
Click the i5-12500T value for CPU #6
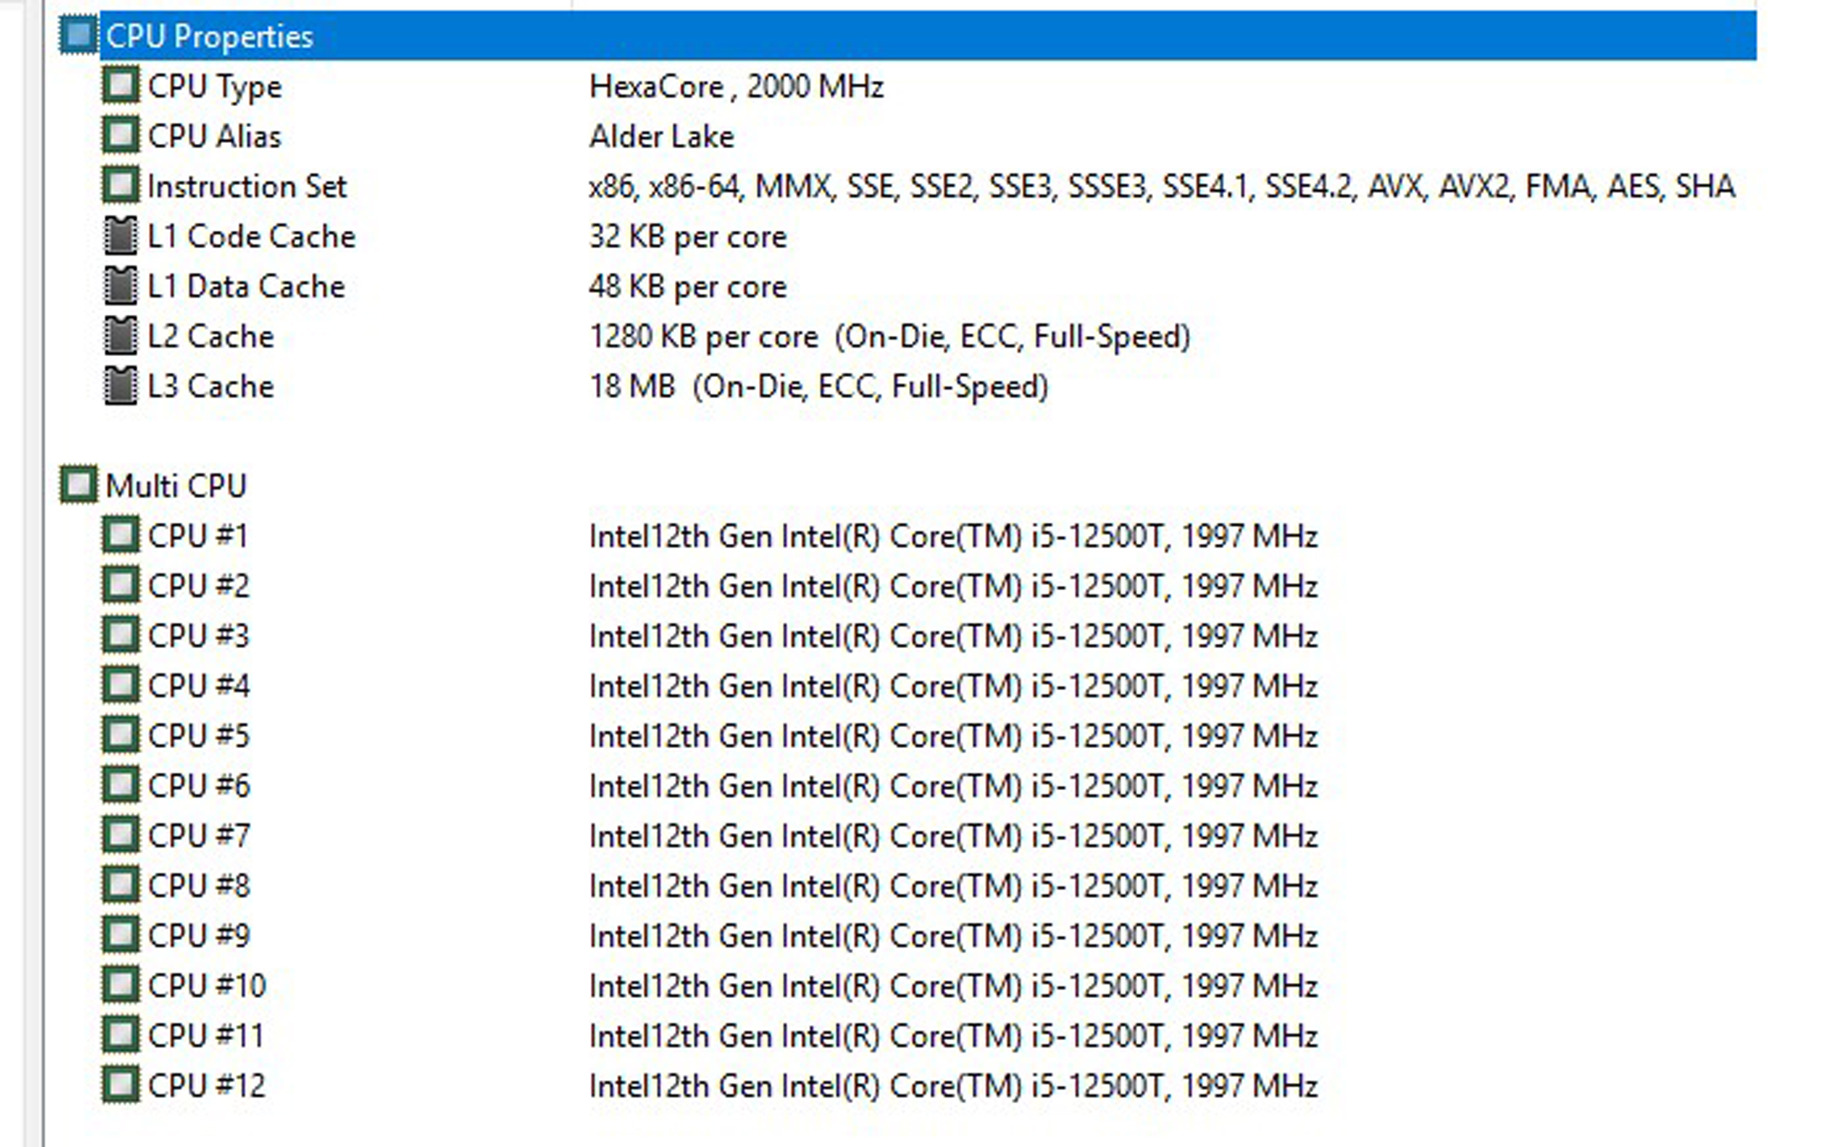pyautogui.click(x=953, y=787)
